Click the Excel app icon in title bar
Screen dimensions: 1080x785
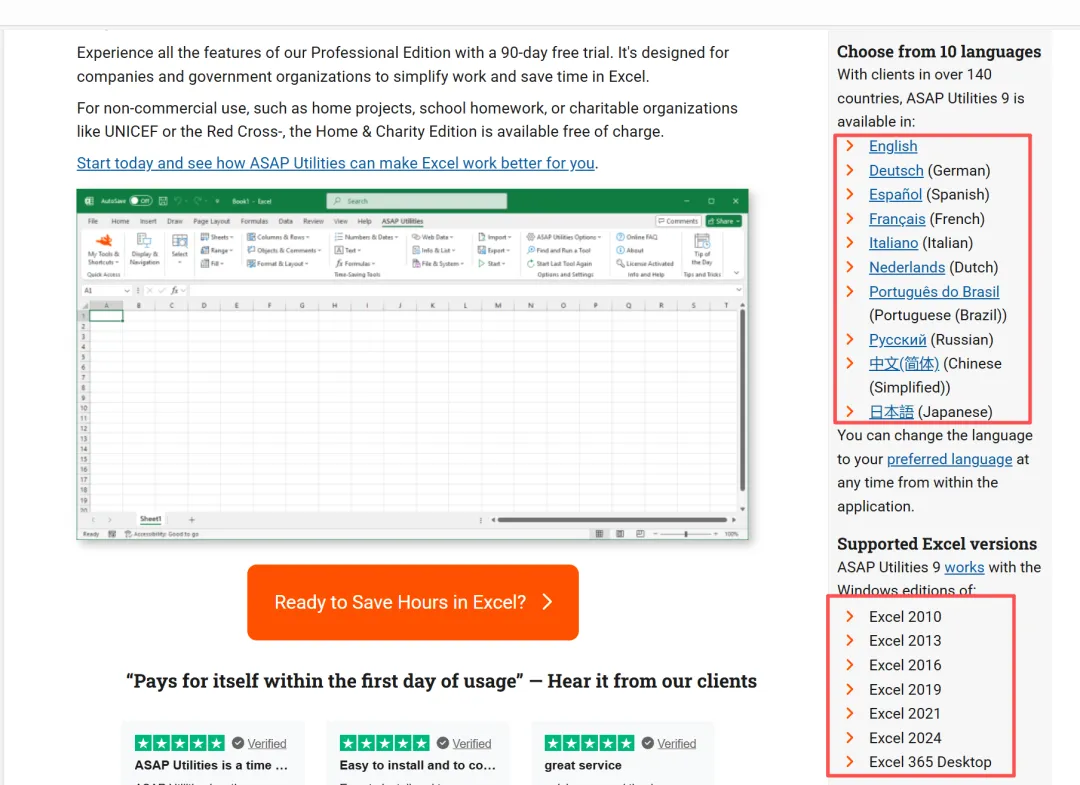coord(89,201)
